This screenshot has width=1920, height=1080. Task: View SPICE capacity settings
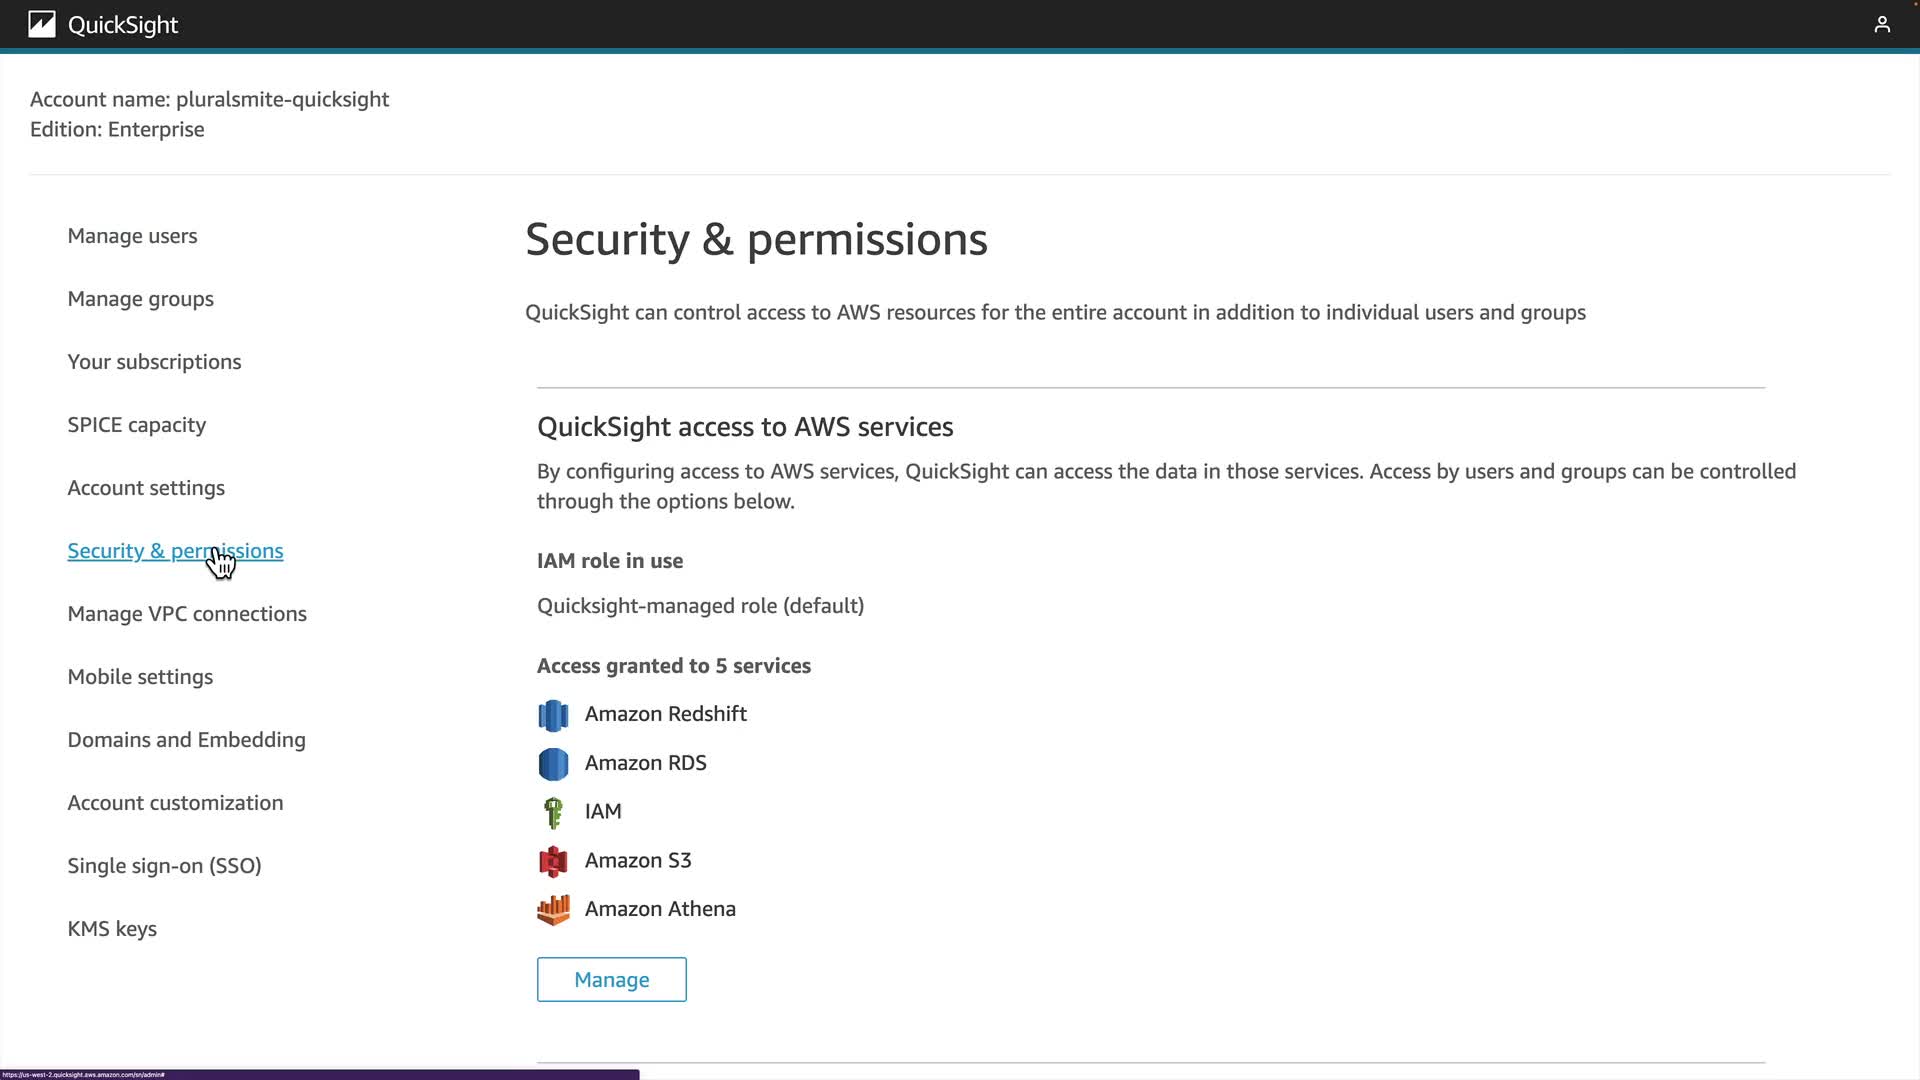(x=136, y=425)
